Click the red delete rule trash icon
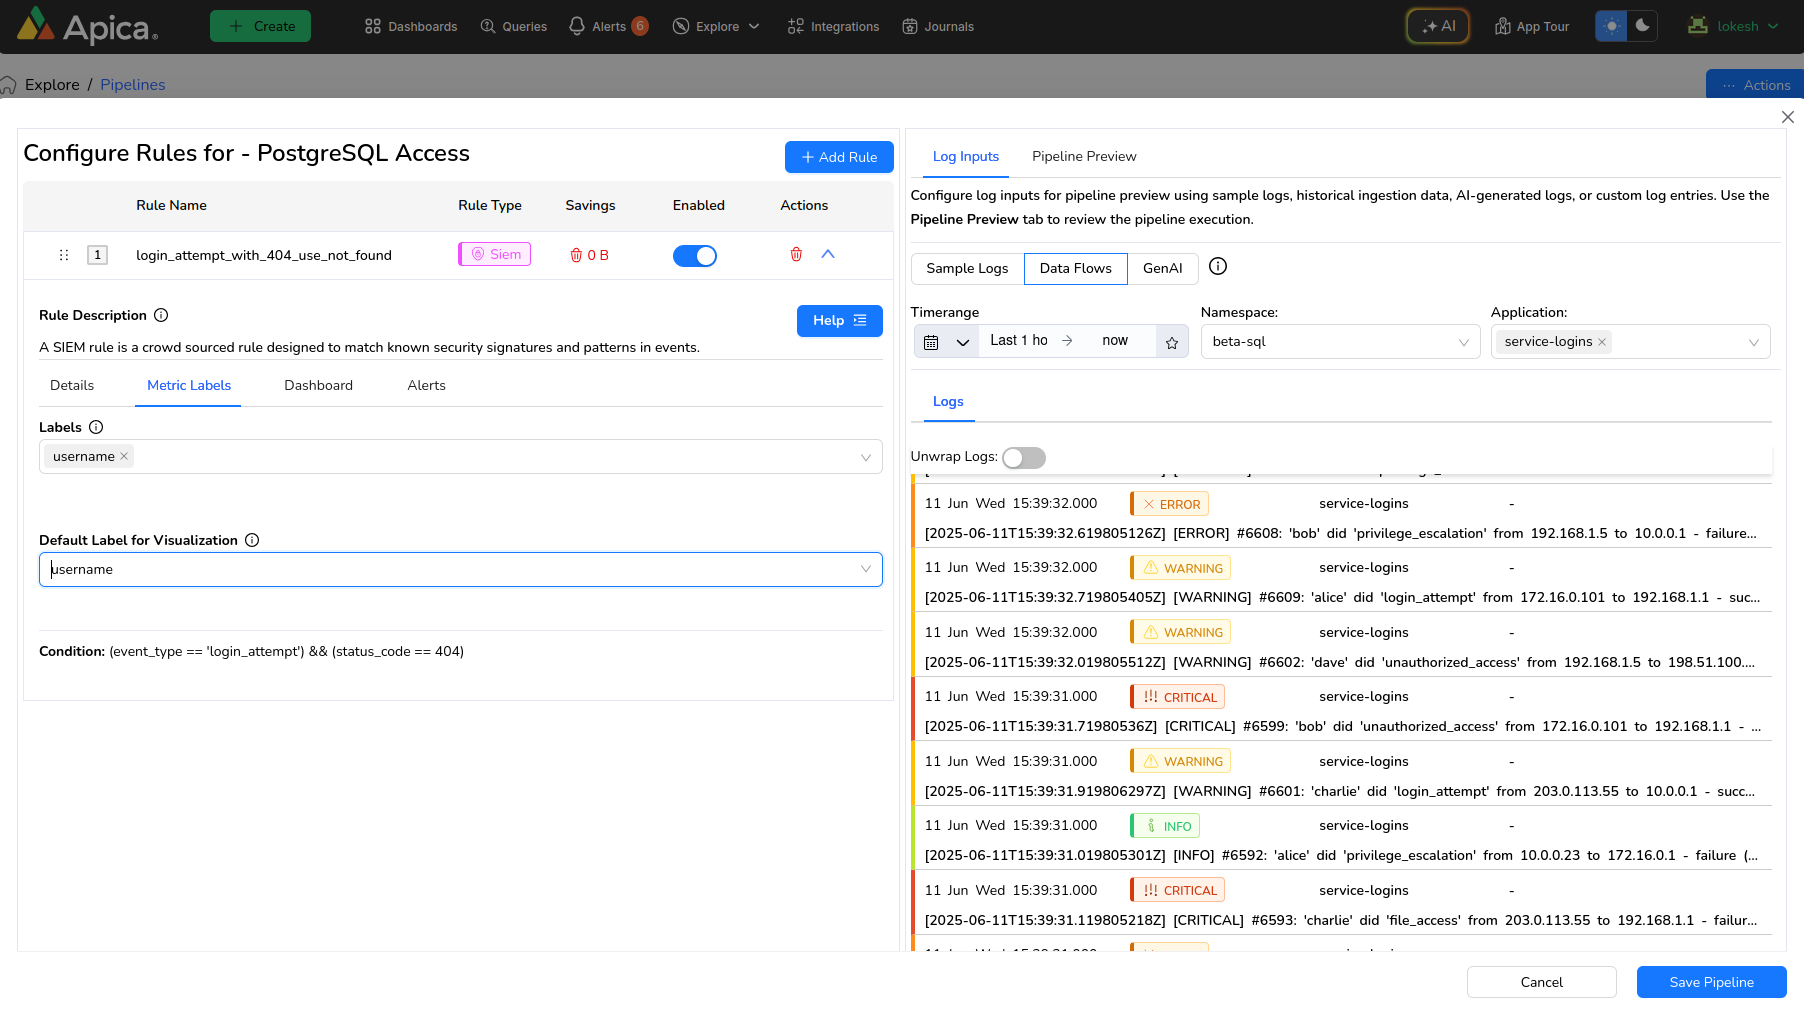 tap(796, 255)
